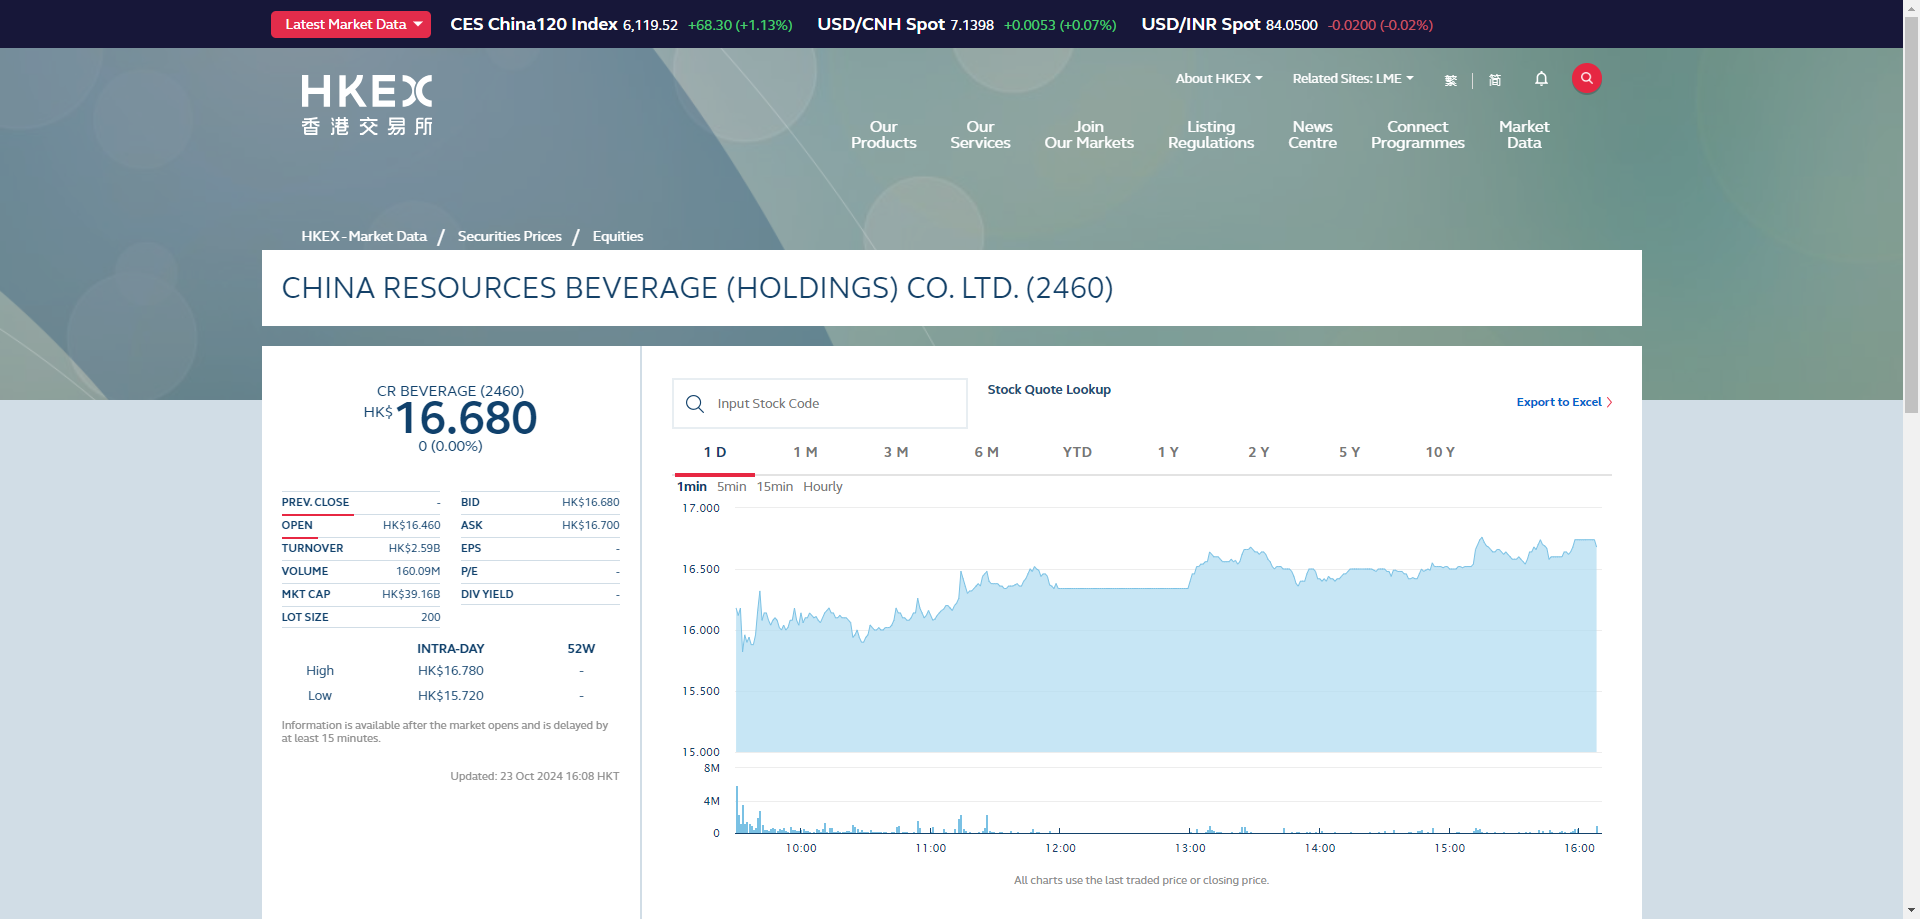
Task: Click the OPEN value HK$16.460
Action: click(x=411, y=525)
